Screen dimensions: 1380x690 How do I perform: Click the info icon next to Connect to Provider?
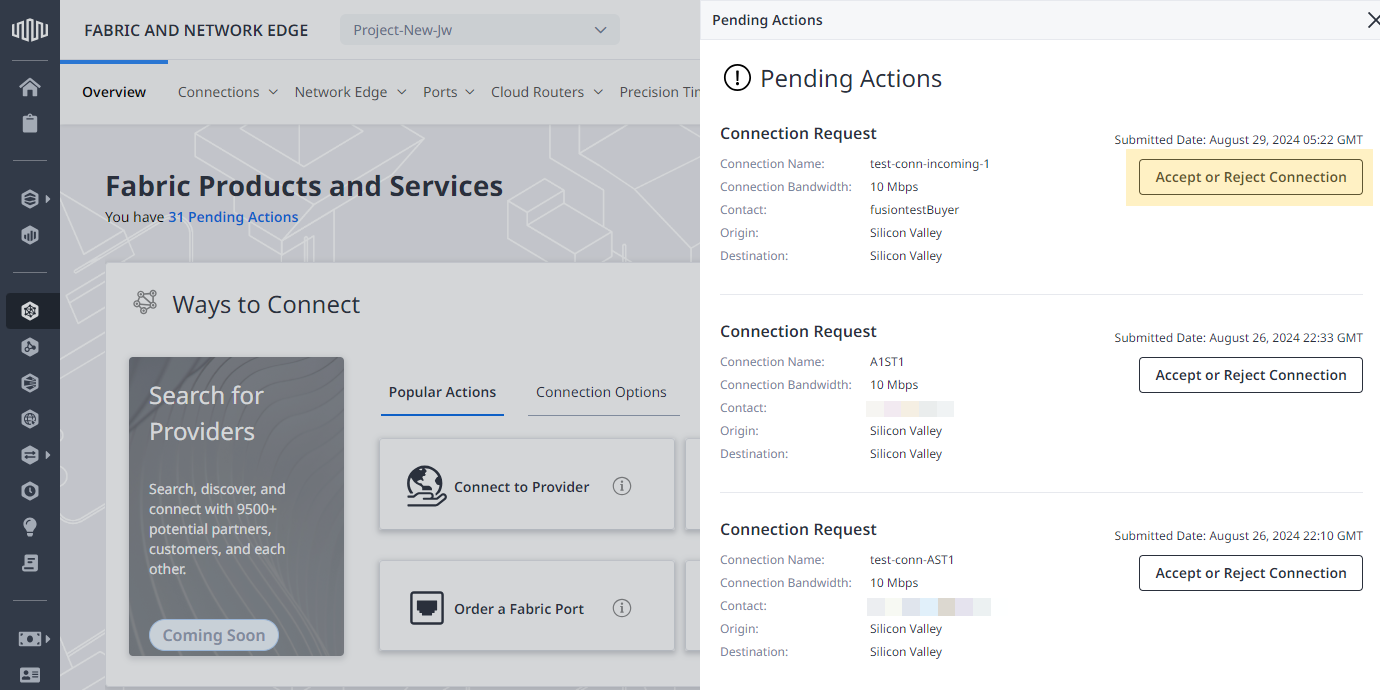pyautogui.click(x=622, y=486)
